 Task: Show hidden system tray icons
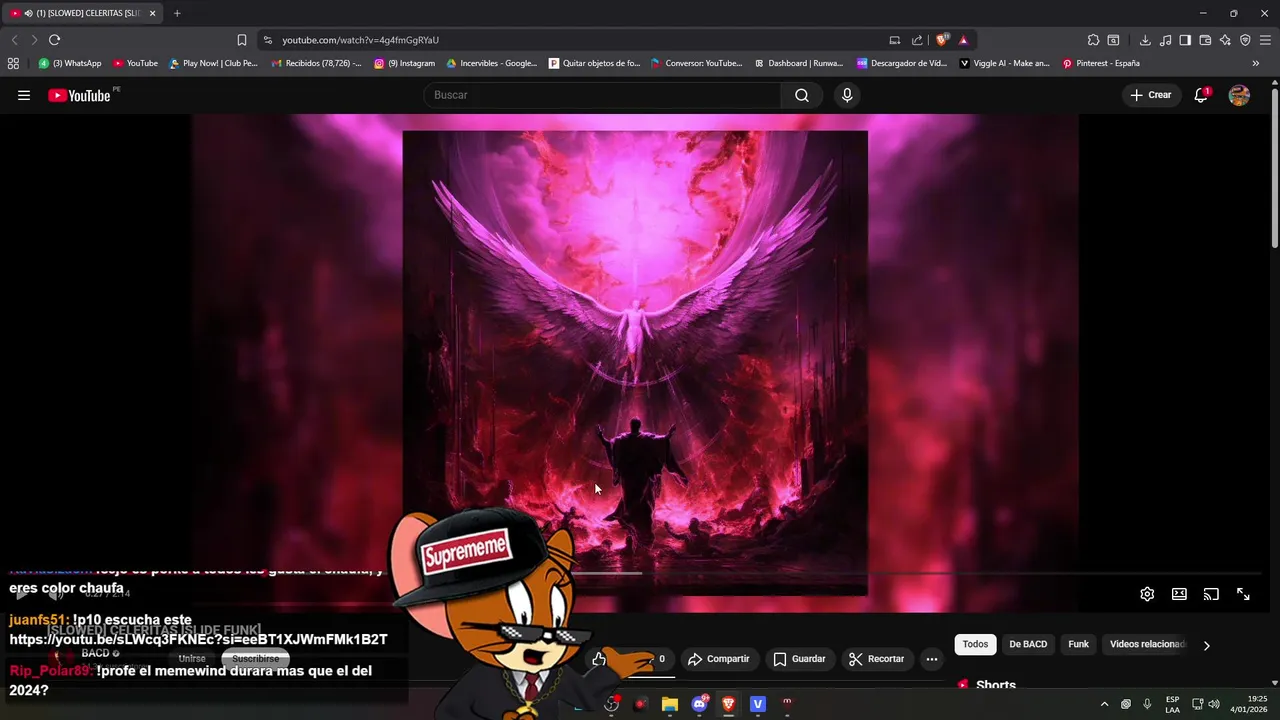(x=1104, y=704)
